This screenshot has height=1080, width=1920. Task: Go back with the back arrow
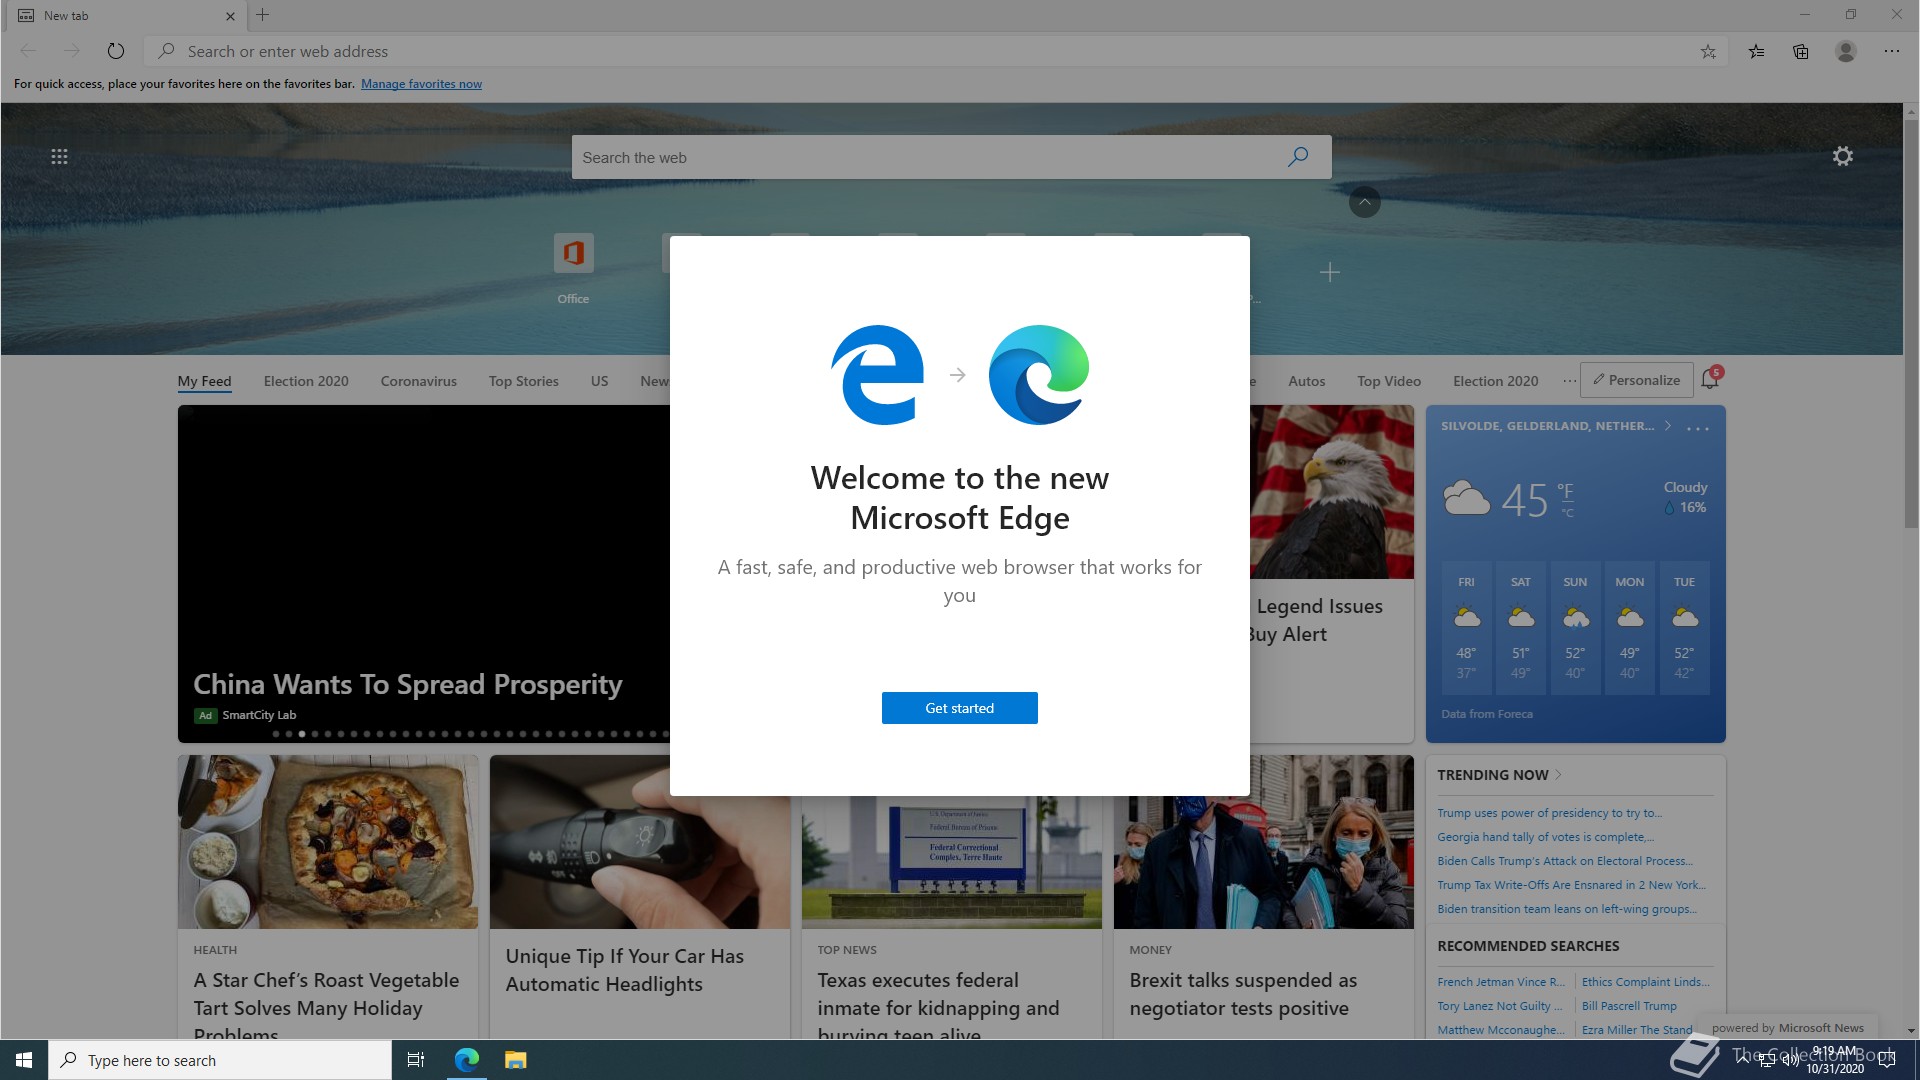[28, 51]
